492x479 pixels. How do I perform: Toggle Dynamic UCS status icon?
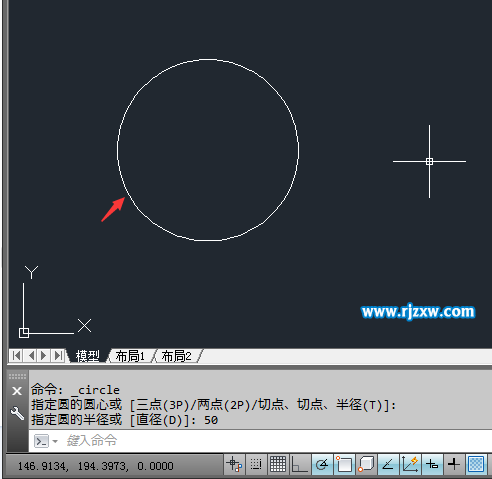click(410, 464)
